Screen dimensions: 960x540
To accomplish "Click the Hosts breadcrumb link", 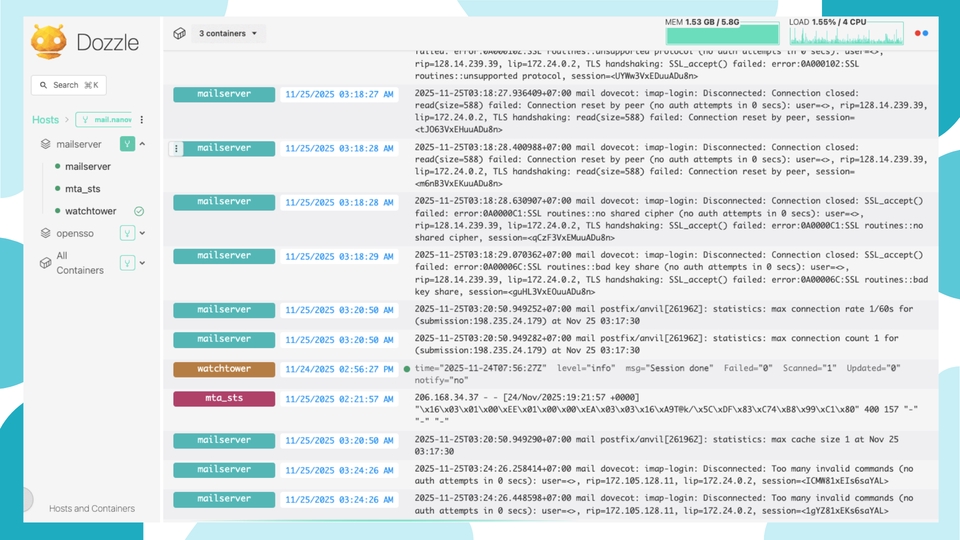I will 45,119.
